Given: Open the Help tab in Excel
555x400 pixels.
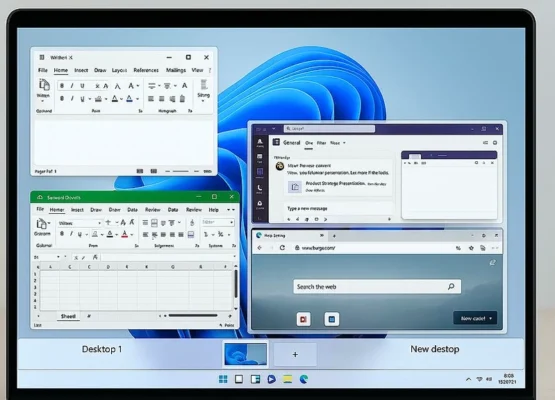Looking at the screenshot, I should [213, 210].
